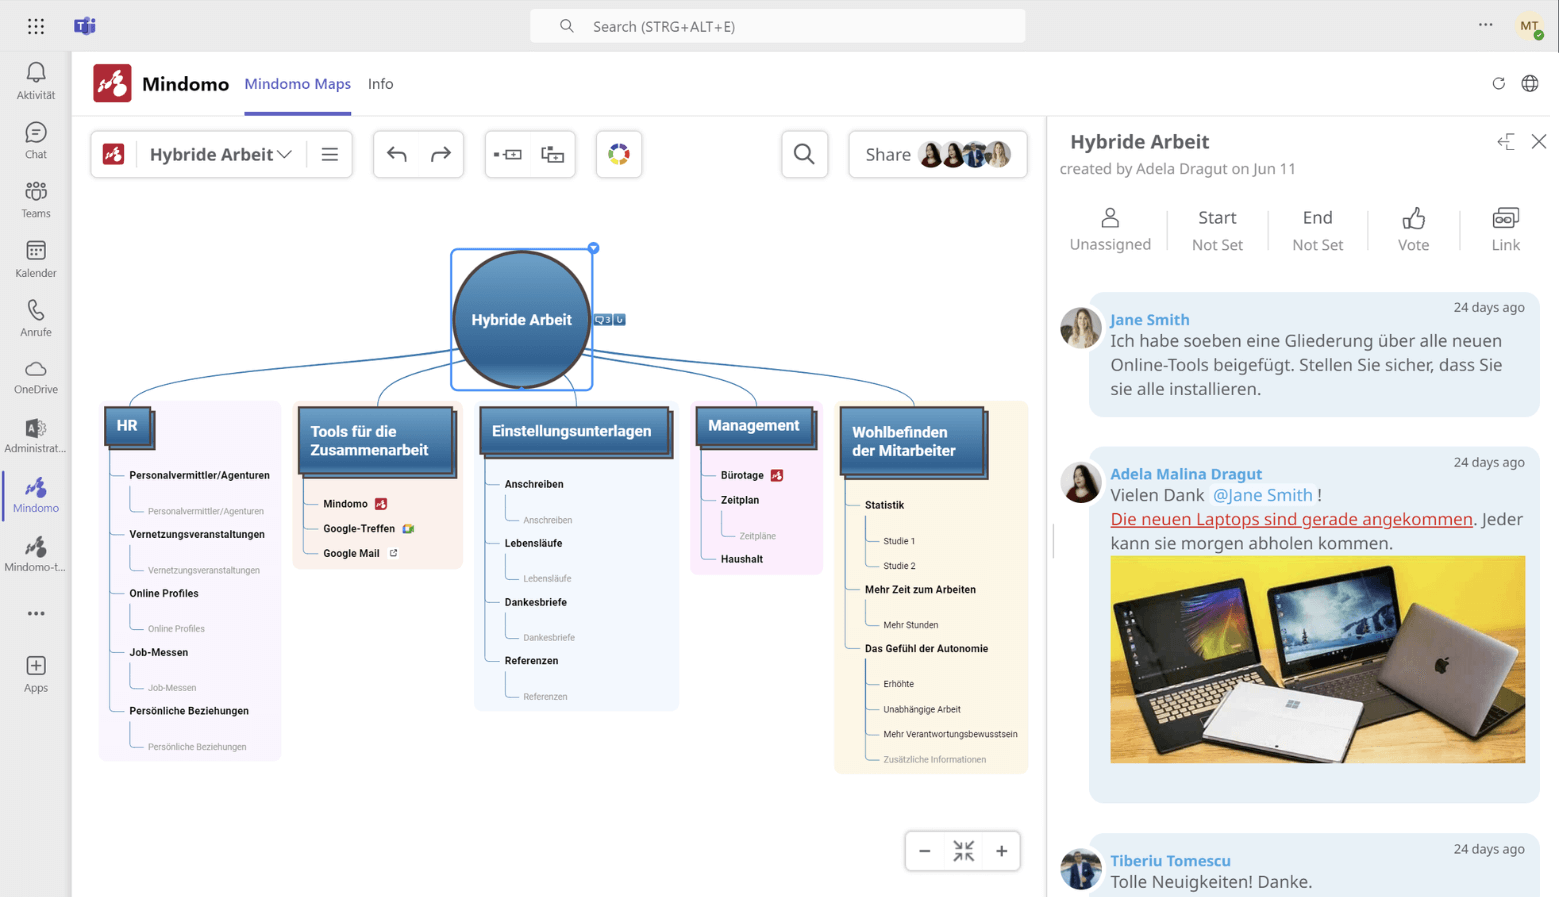Copy the topic link via the Link icon
Screen dimensions: 1559x897
point(1505,229)
